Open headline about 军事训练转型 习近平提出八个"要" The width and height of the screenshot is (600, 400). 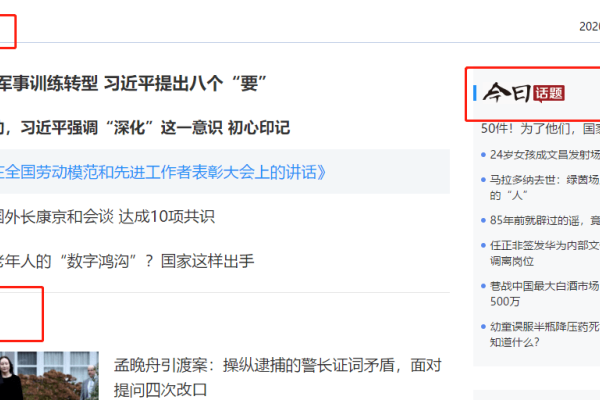[133, 83]
